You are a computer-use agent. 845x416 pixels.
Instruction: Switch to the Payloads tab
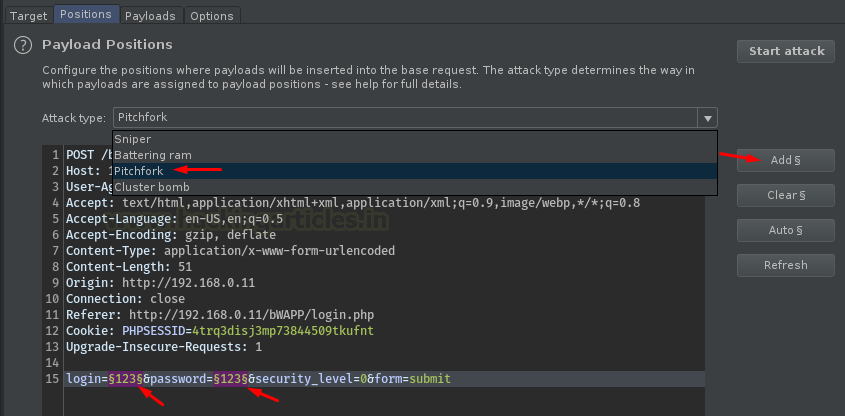(152, 16)
